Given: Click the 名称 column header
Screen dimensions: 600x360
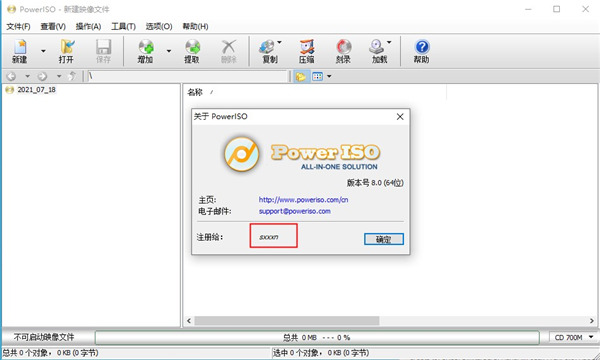Looking at the screenshot, I should [195, 92].
